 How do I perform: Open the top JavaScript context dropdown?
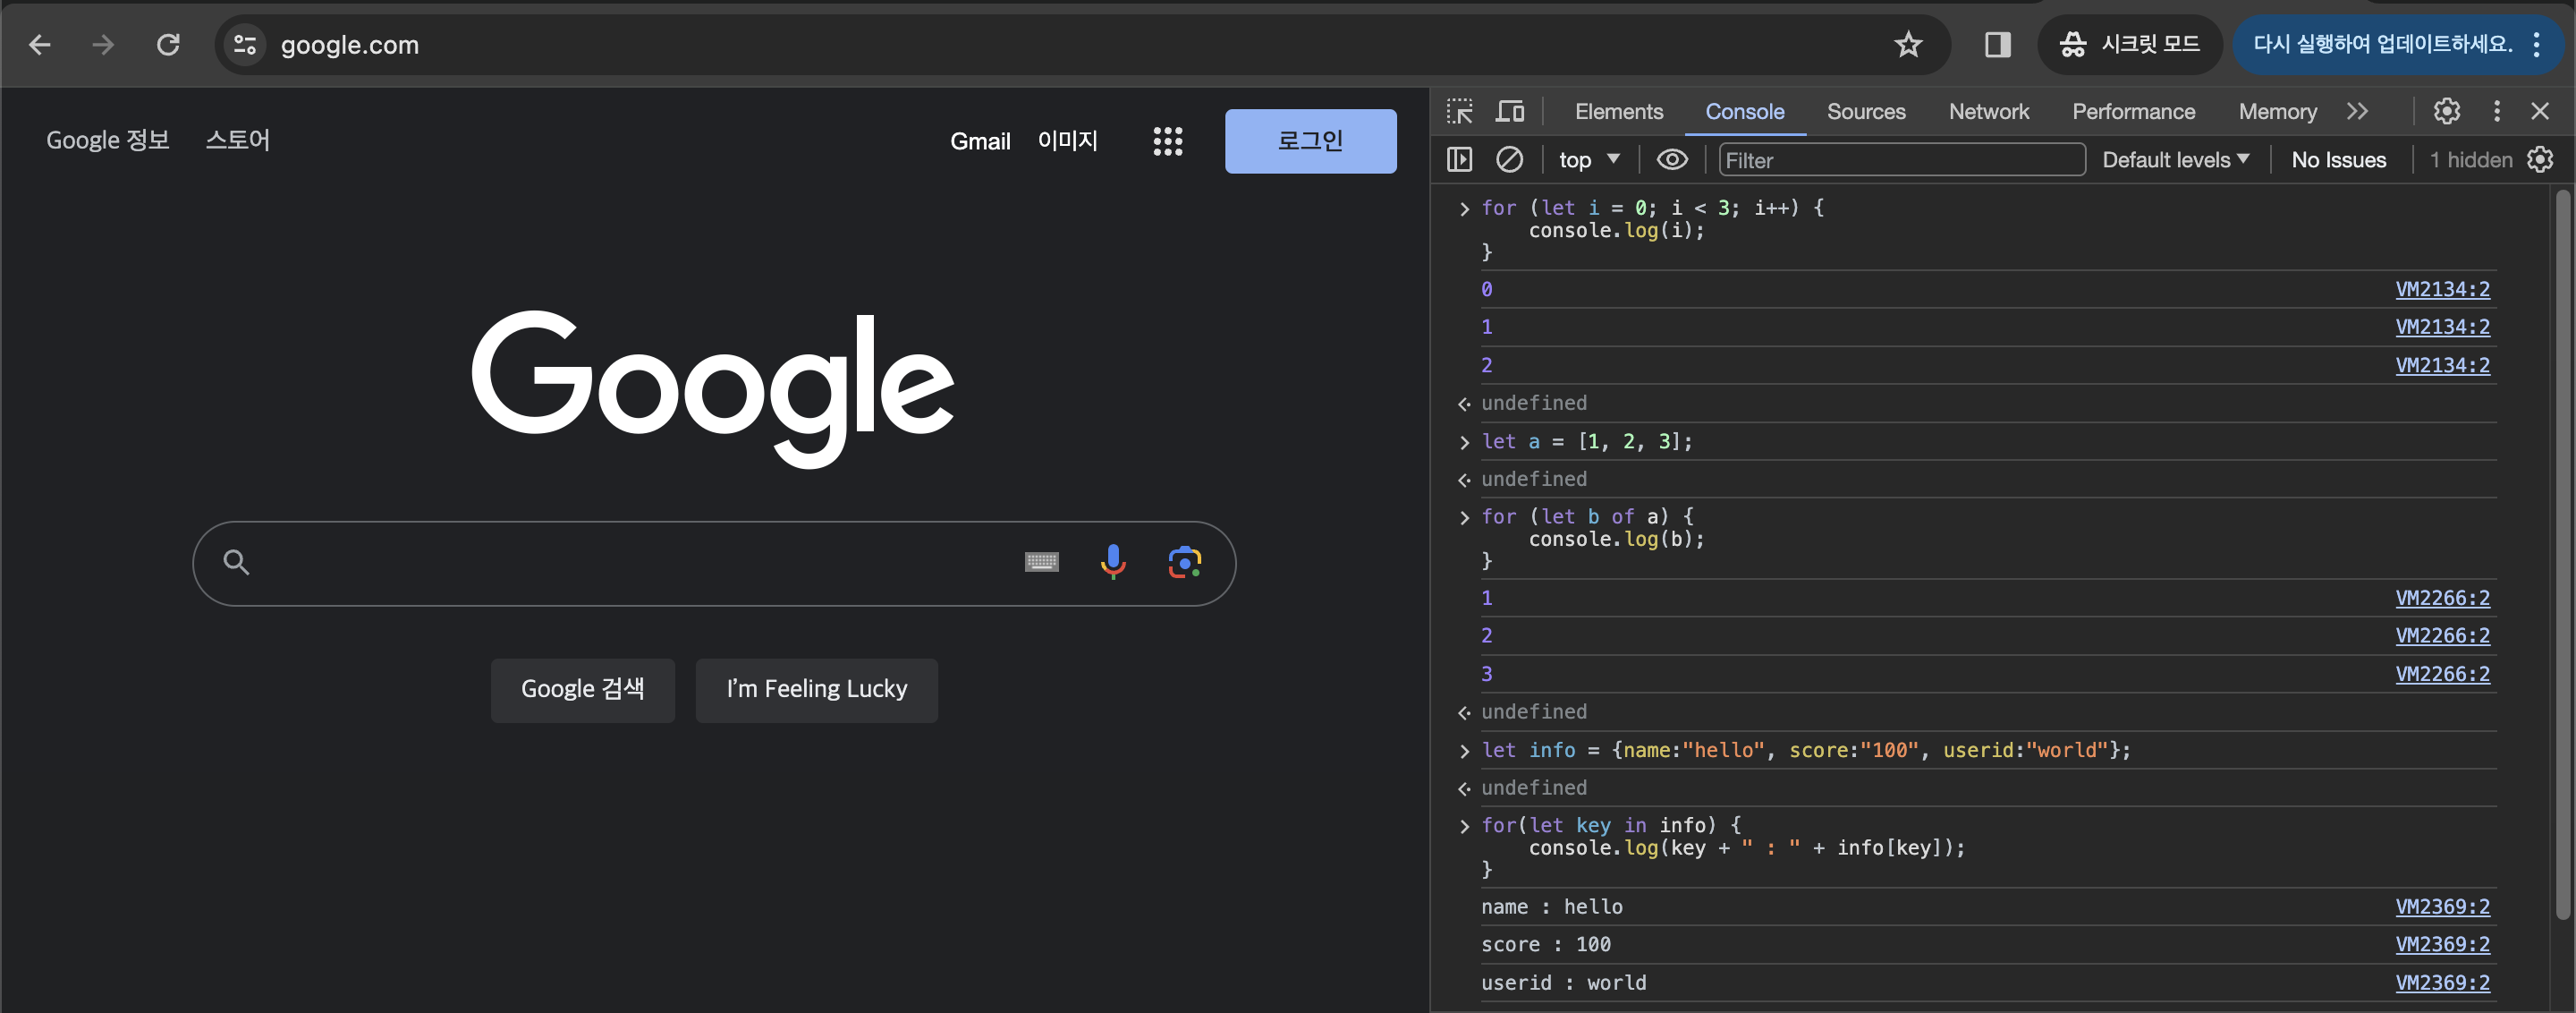(1589, 160)
